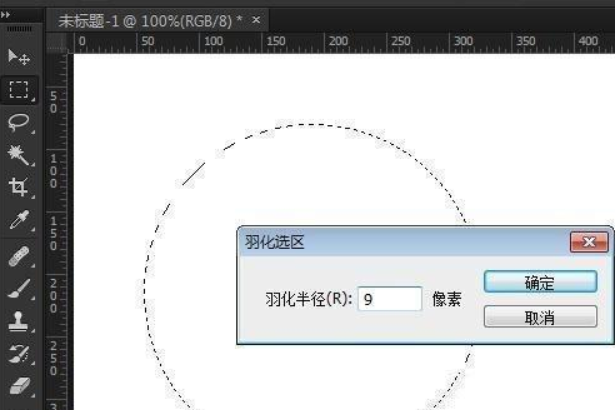Click the 羽化半径(R): label

click(309, 299)
